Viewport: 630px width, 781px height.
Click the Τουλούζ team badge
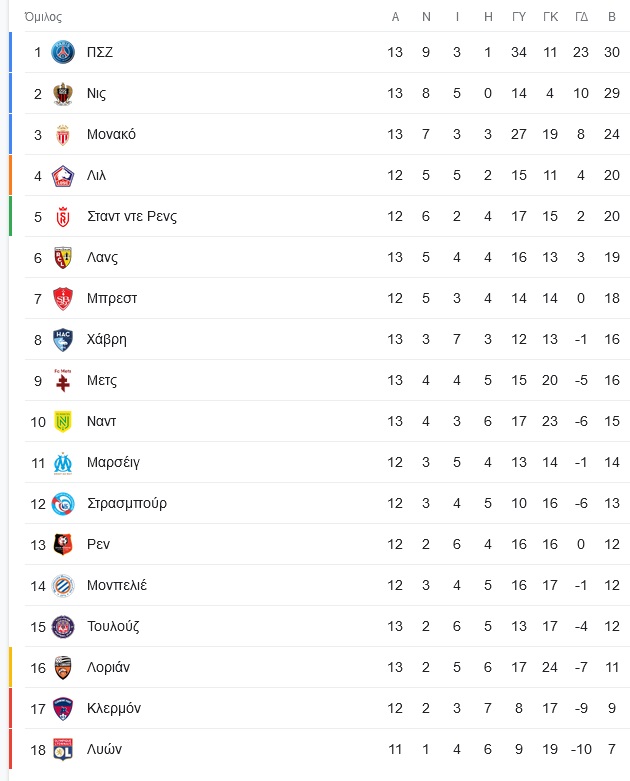pyautogui.click(x=63, y=627)
